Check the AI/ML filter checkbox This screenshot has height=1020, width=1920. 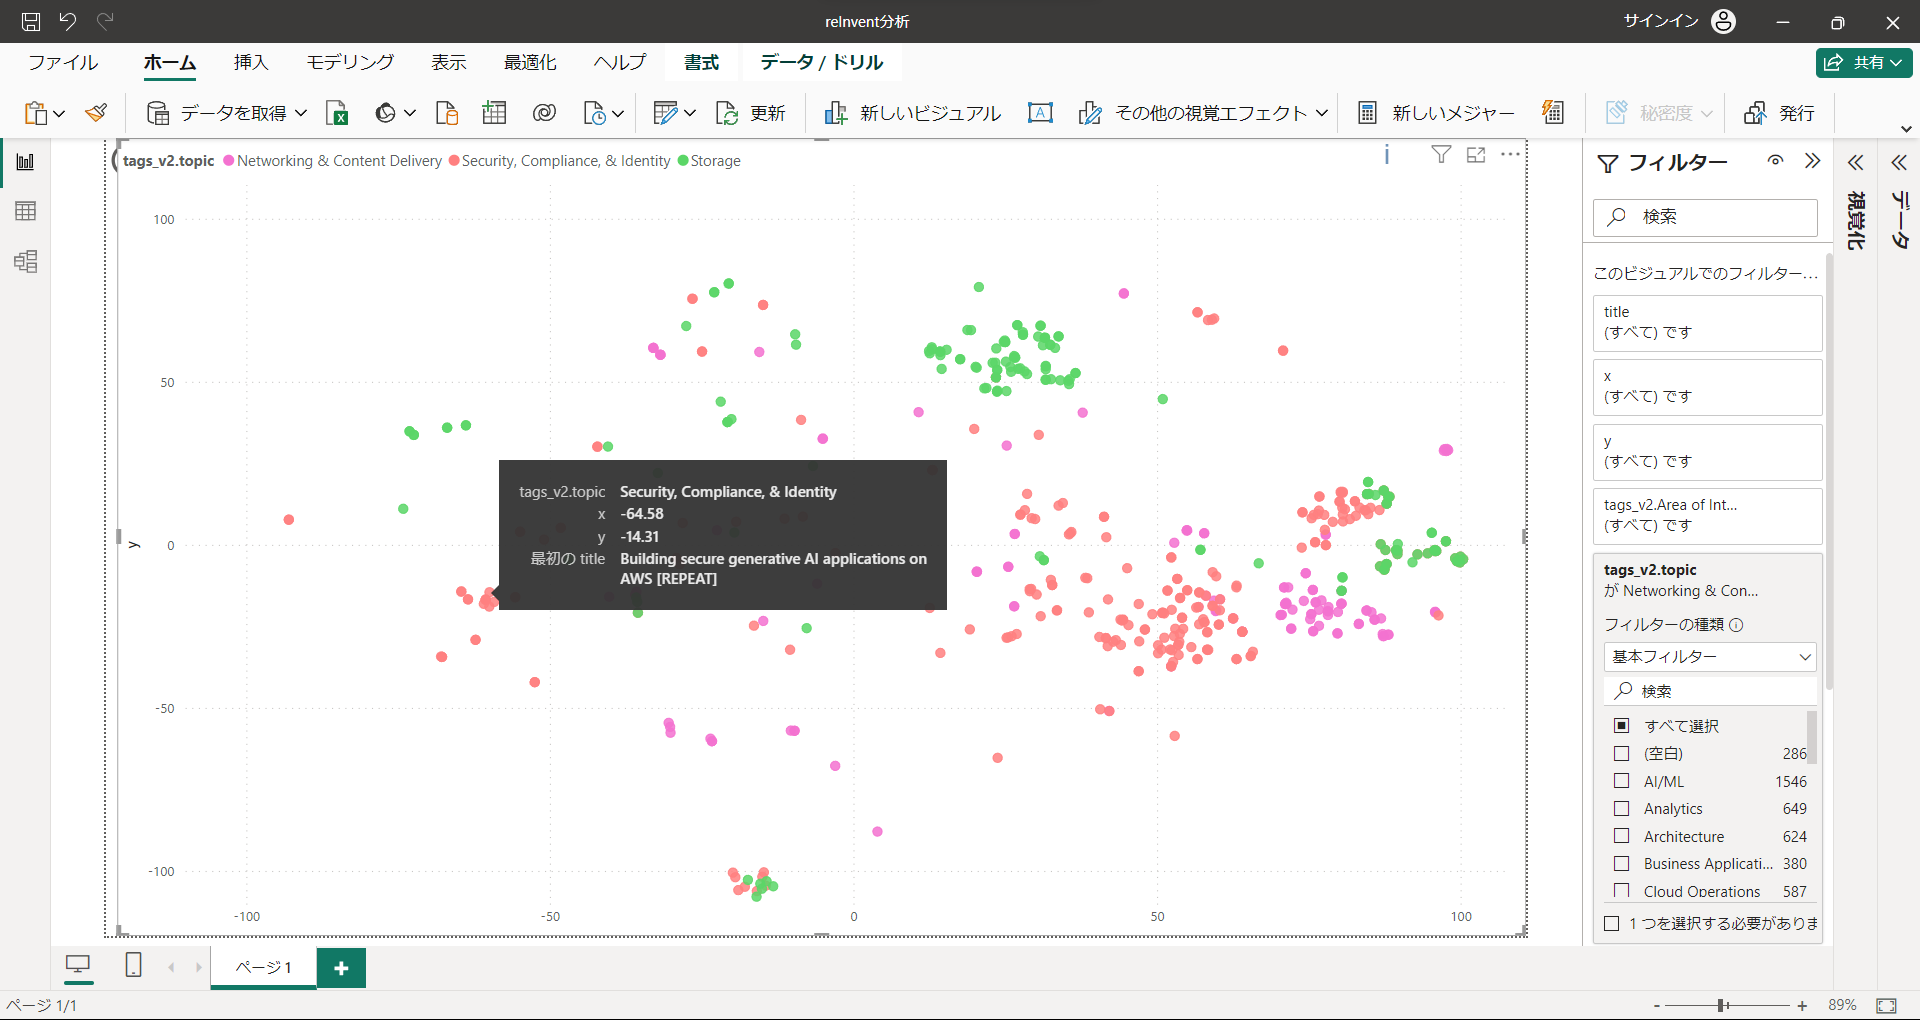(1621, 781)
